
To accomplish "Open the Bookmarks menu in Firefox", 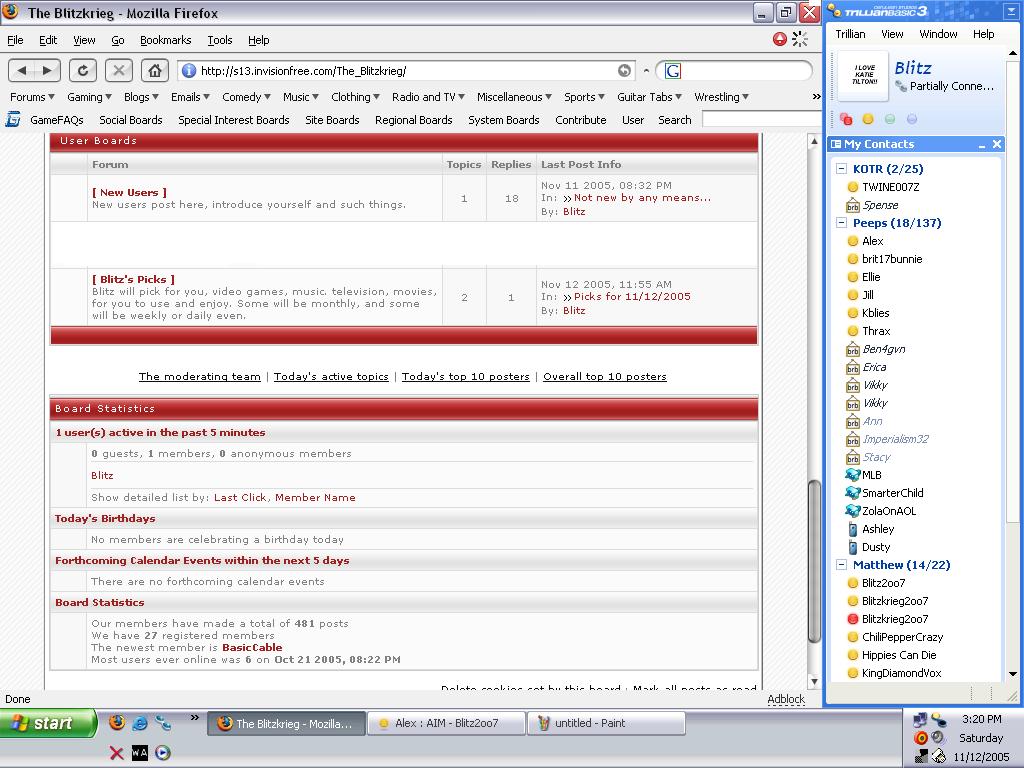I will (165, 40).
